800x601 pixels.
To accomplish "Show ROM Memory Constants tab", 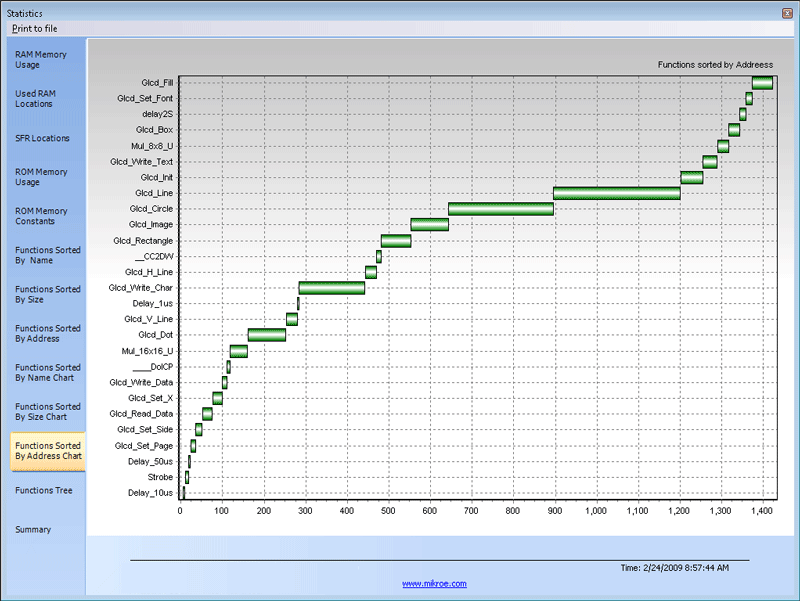I will (x=41, y=216).
